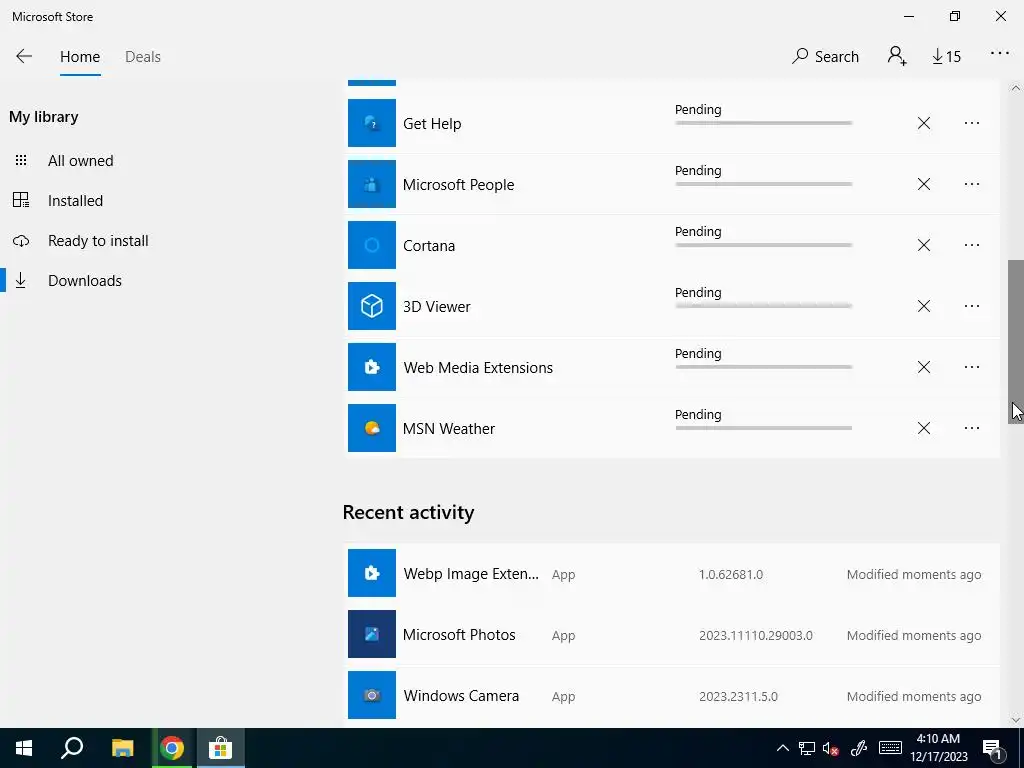Click the Installed sidebar icon

[x=21, y=200]
